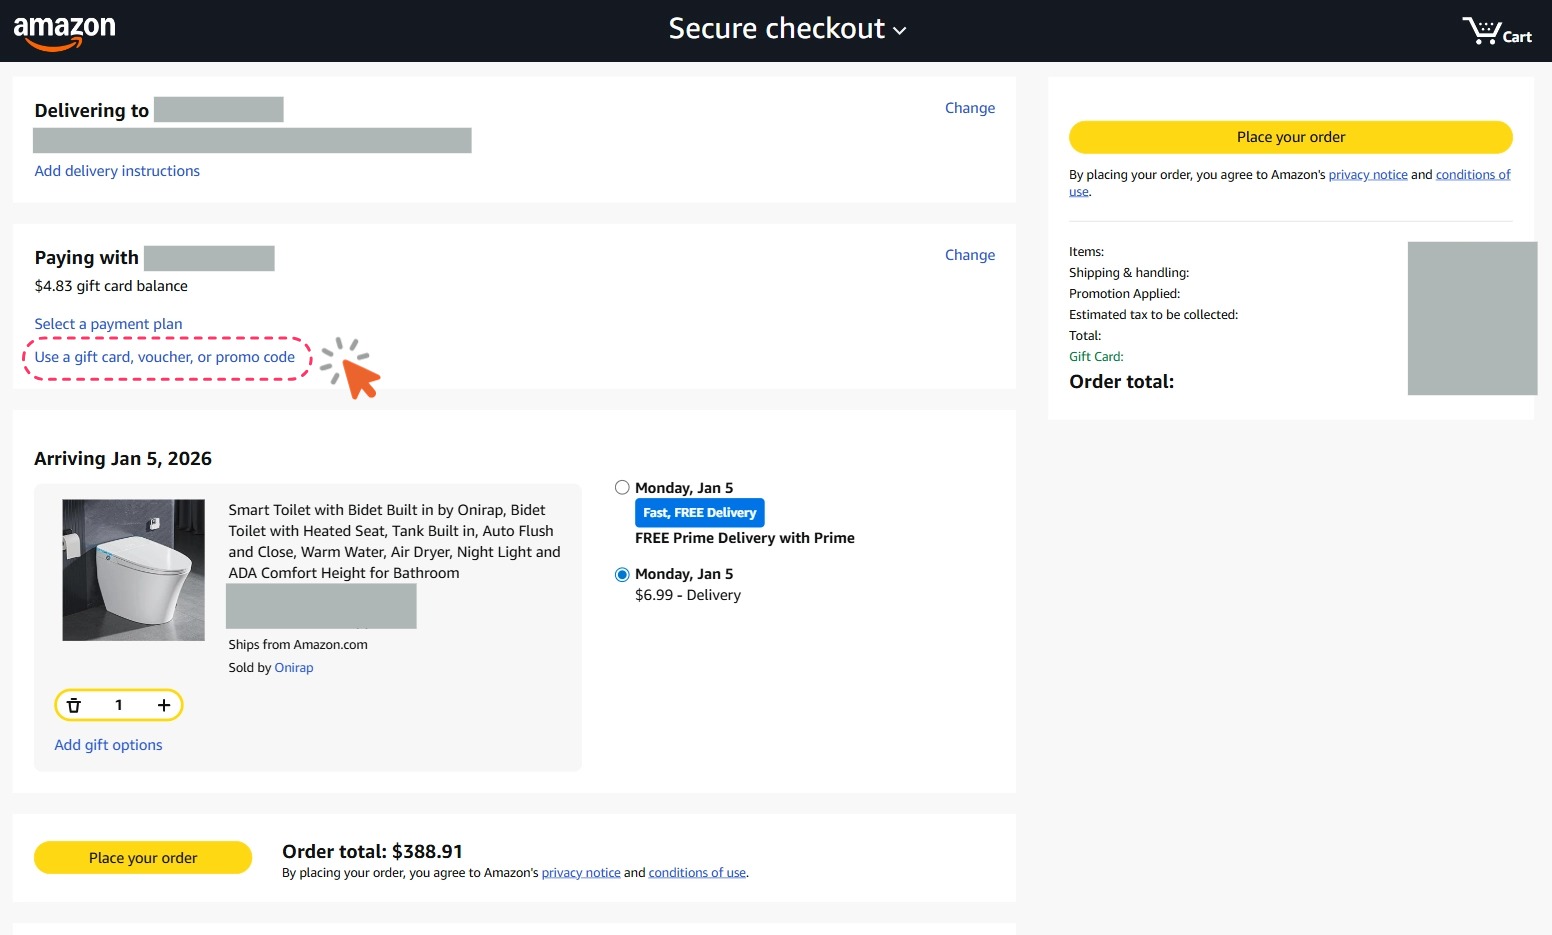The height and width of the screenshot is (935, 1552).
Task: Change the payment method
Action: coord(970,255)
